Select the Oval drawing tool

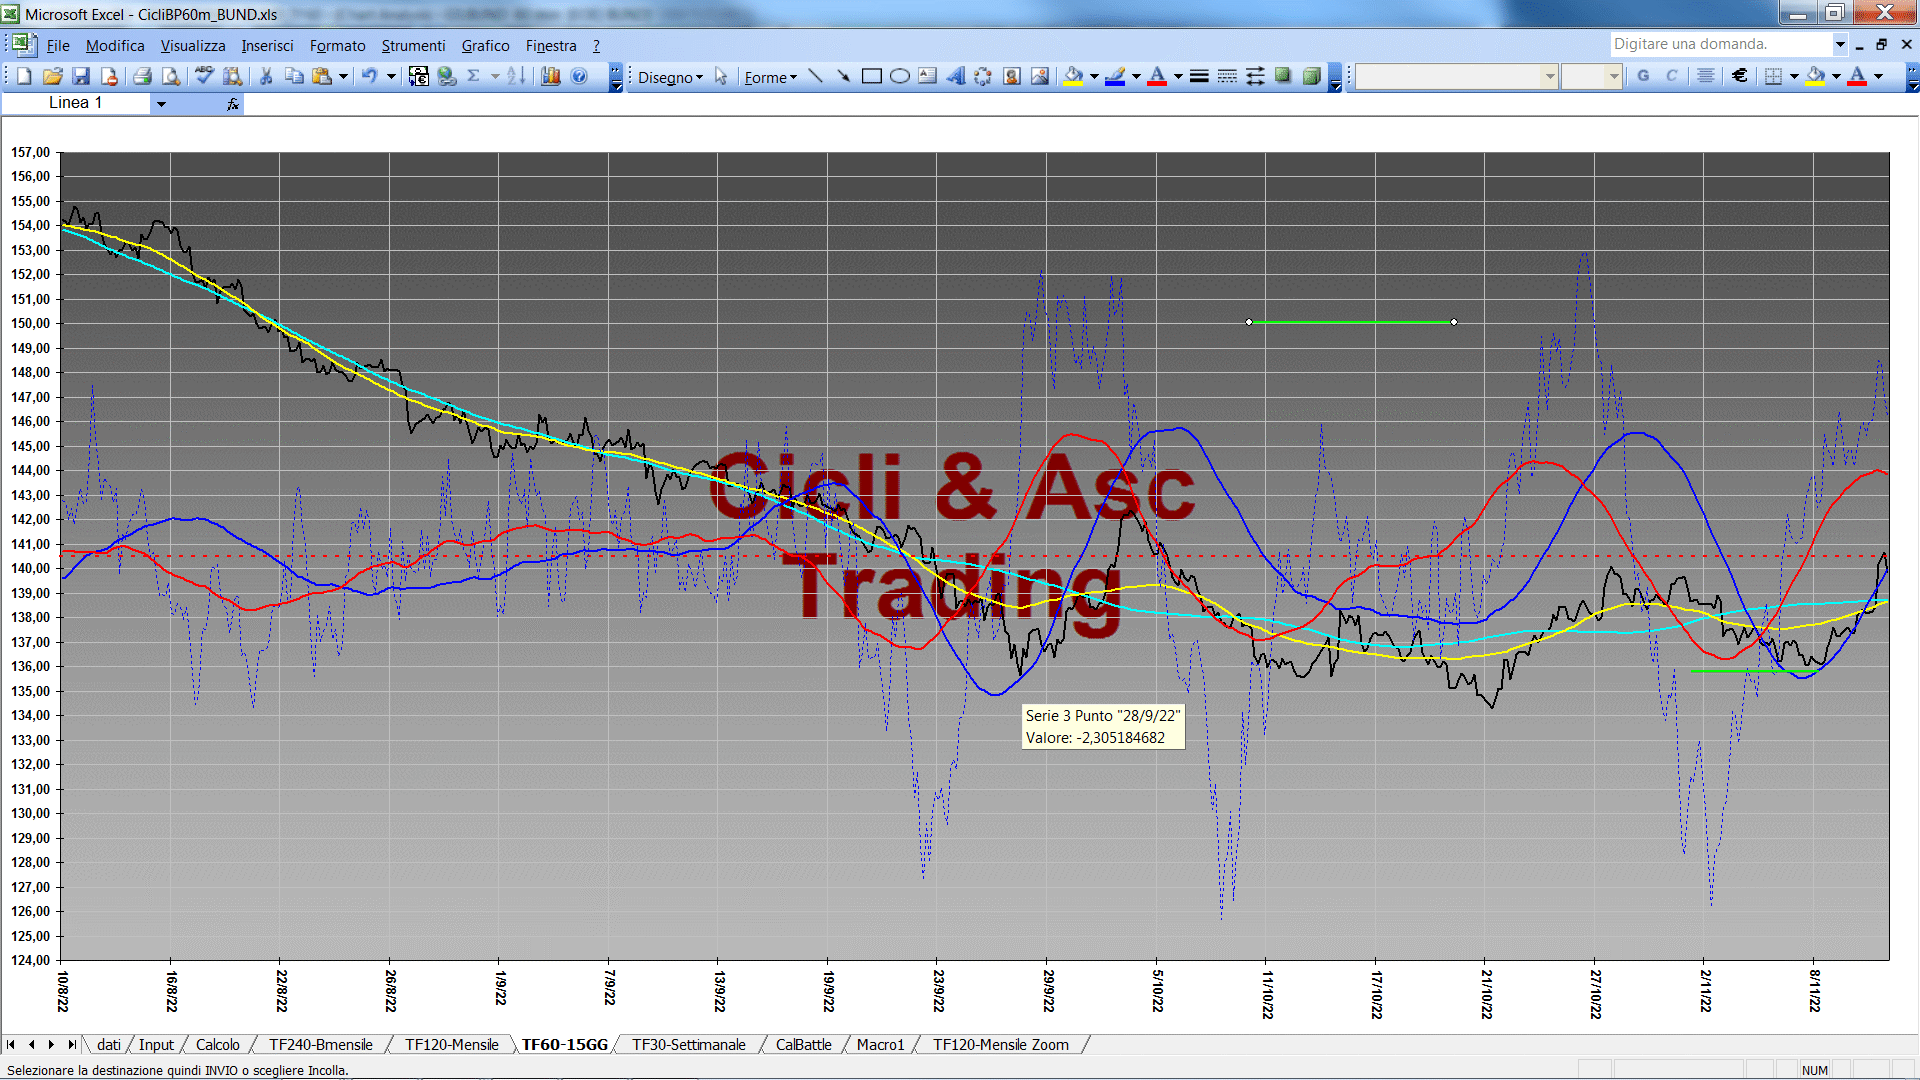(899, 77)
